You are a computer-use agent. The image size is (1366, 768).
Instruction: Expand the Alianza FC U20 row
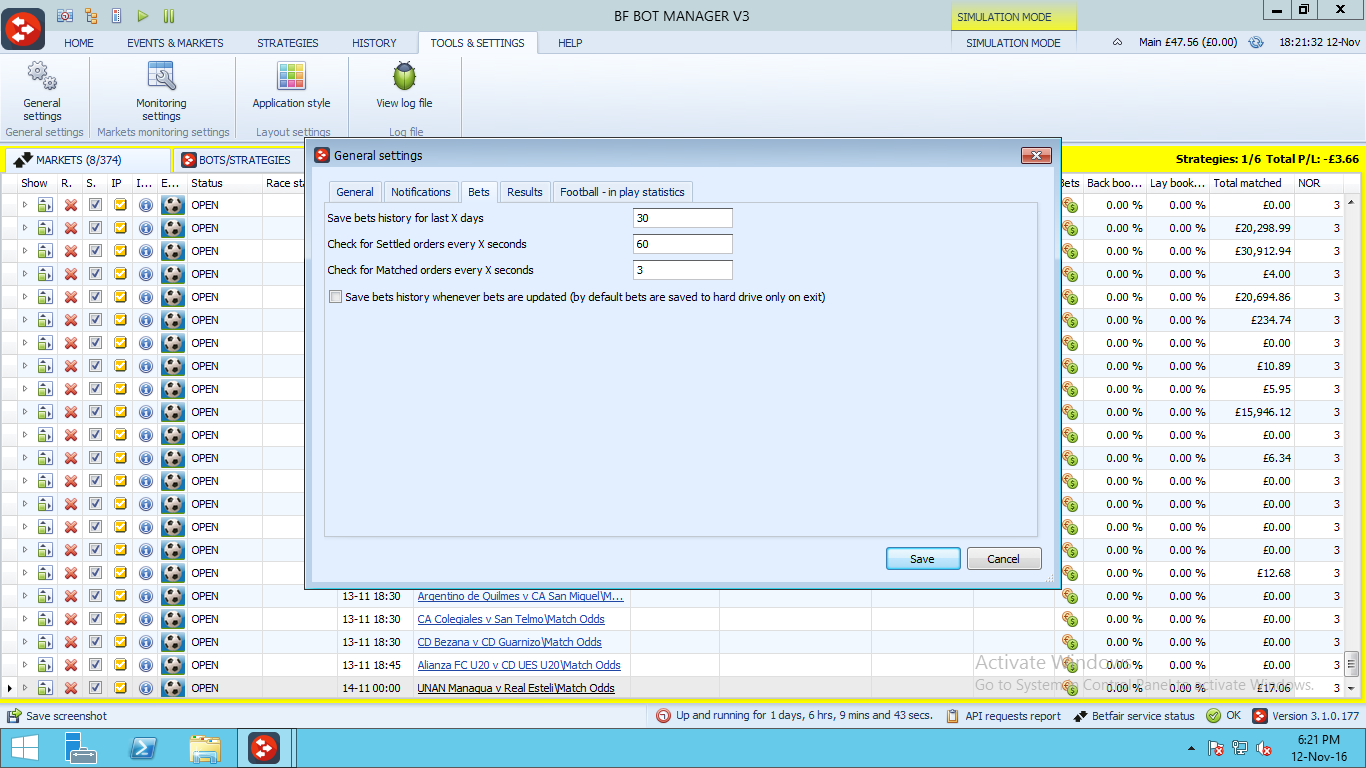click(26, 665)
